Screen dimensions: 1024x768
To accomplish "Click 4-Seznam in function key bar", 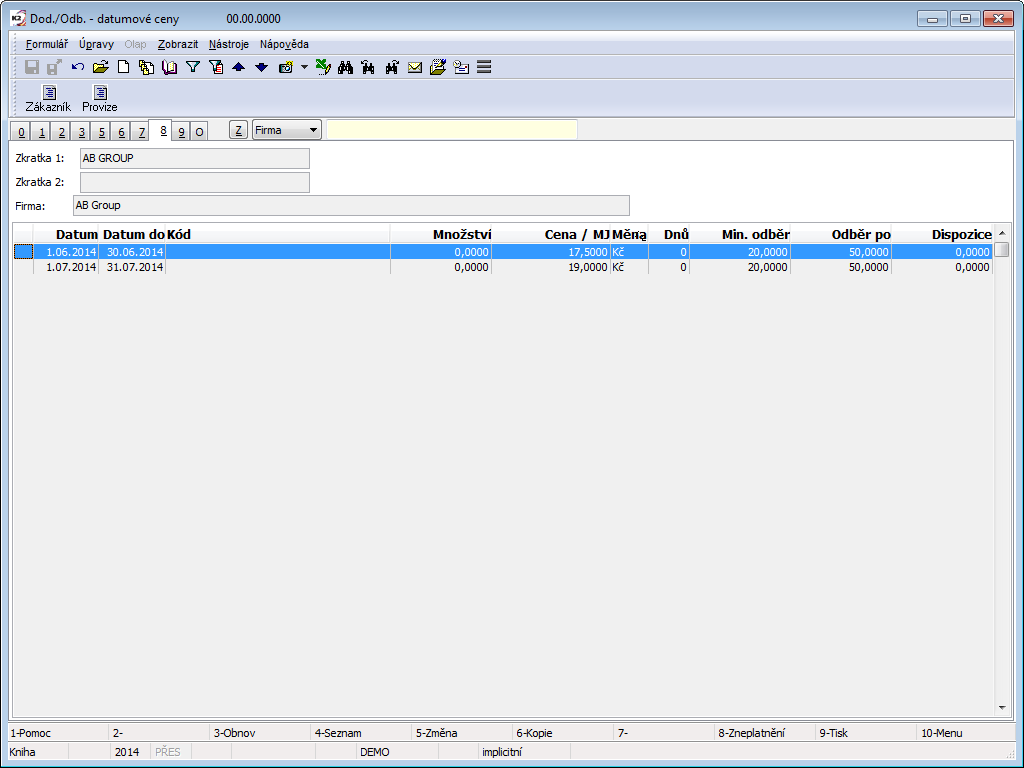I will click(362, 733).
